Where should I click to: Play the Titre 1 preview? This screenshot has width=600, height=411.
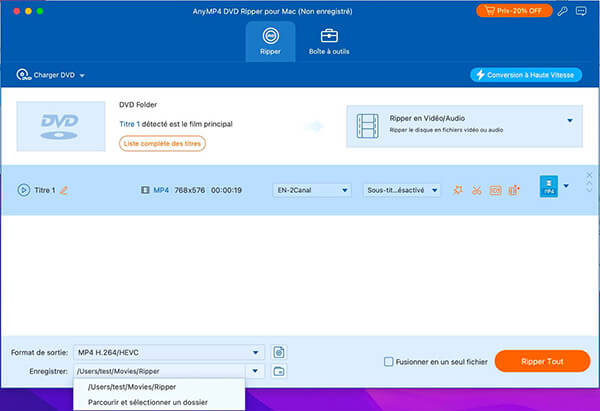click(23, 190)
